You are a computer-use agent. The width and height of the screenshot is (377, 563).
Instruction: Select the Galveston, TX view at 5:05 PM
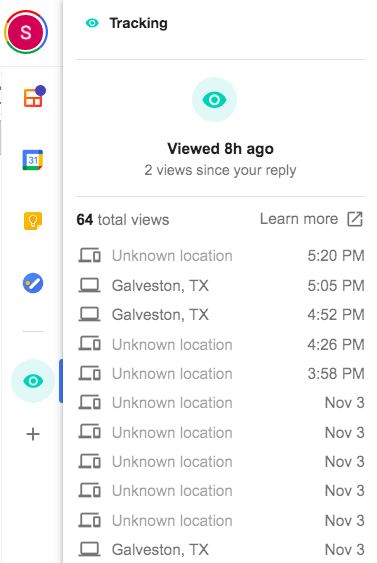[x=221, y=286]
